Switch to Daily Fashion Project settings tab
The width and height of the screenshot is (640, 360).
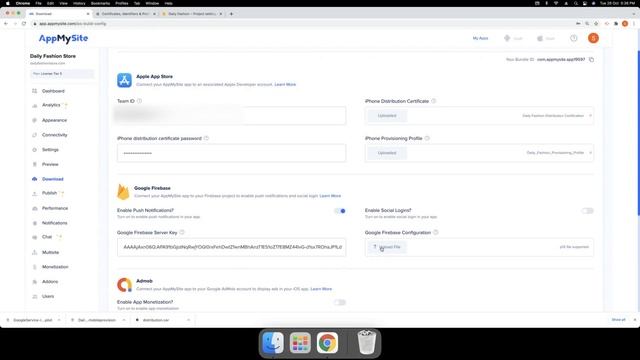(x=192, y=14)
